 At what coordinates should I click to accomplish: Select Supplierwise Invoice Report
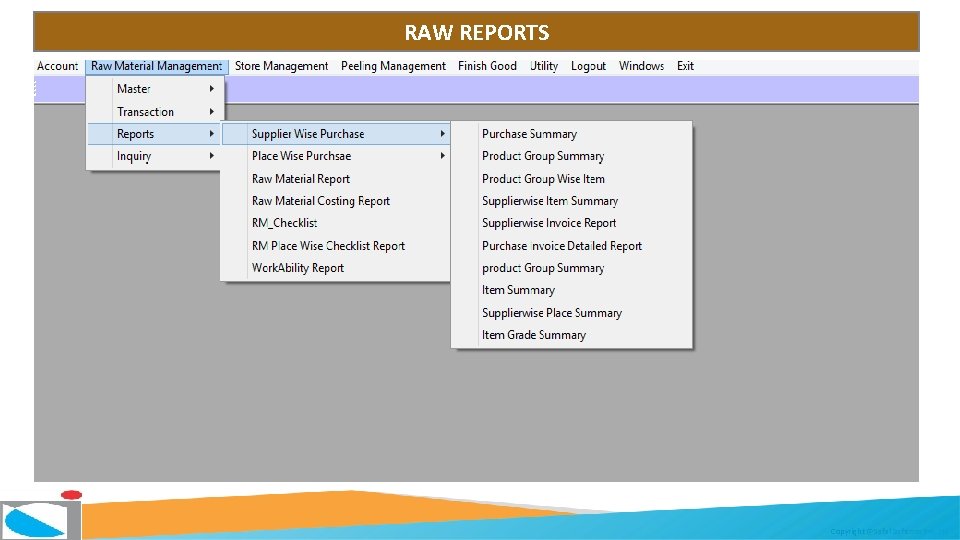[572, 223]
